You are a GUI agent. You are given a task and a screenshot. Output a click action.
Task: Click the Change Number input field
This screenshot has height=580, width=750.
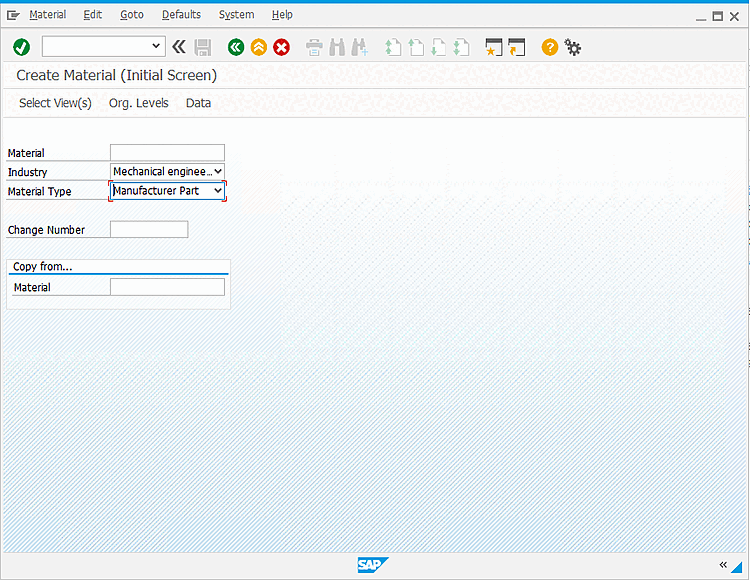click(x=149, y=229)
